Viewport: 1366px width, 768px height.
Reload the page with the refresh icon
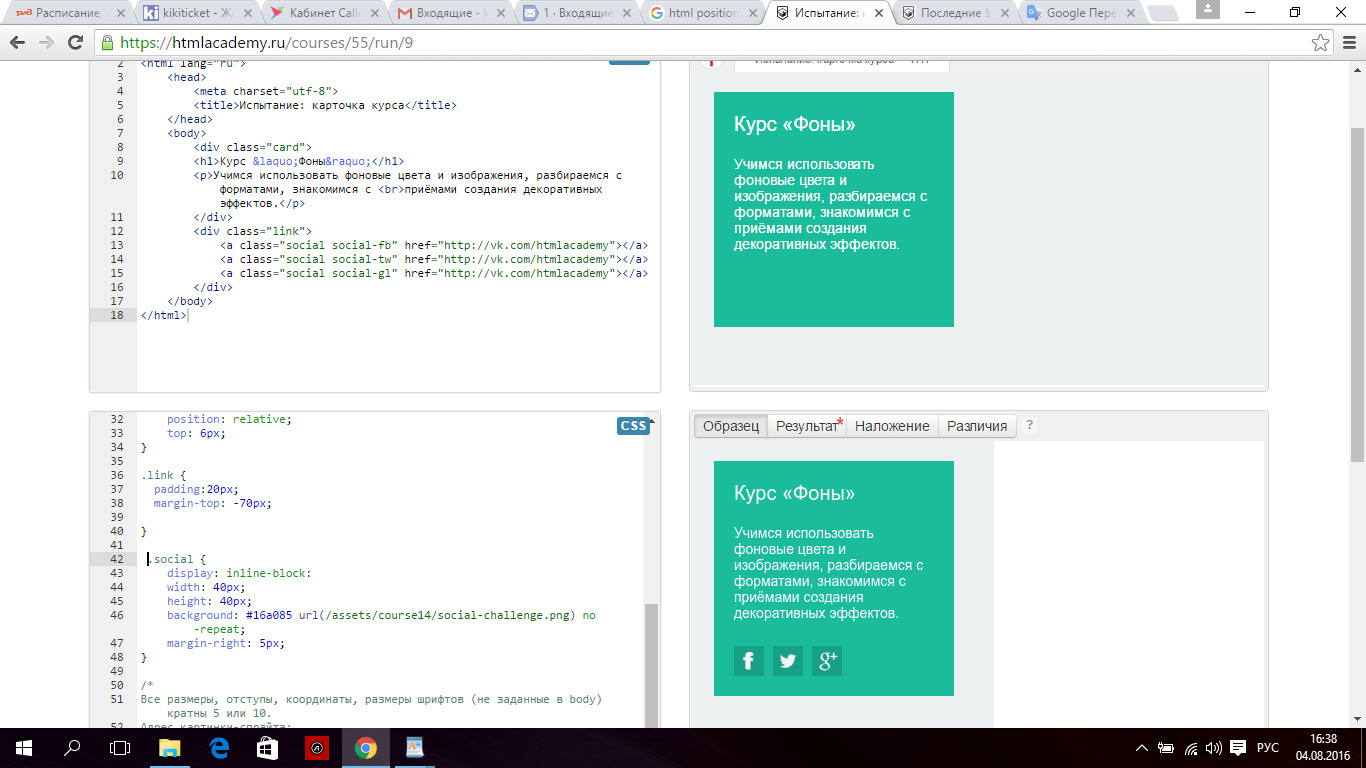pos(75,43)
